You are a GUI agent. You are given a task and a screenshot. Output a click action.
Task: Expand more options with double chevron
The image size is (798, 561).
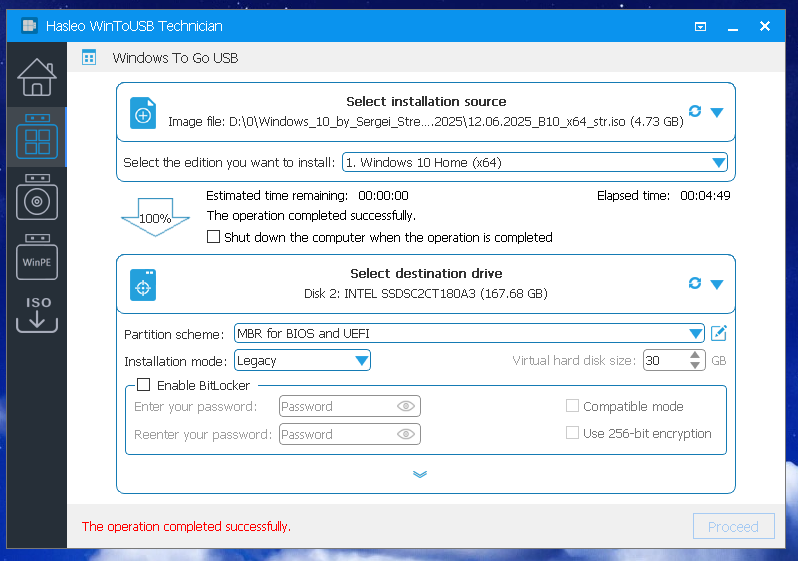(420, 474)
